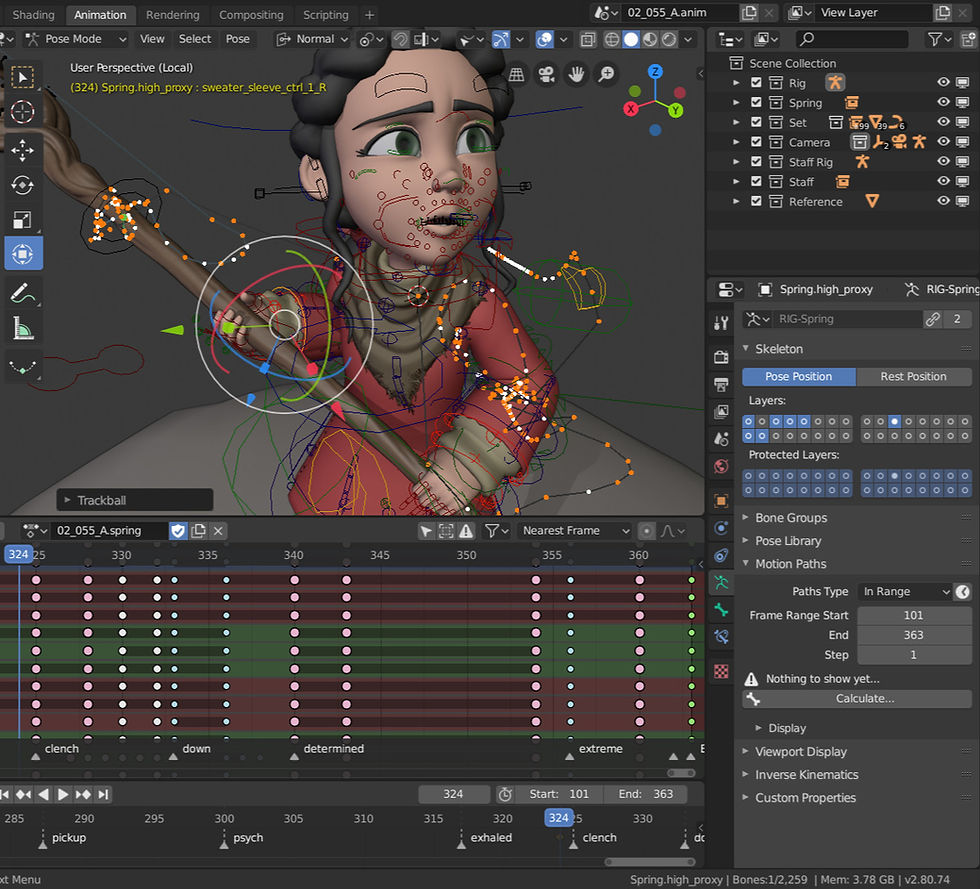
Task: Hide the Set collection with eye icon
Action: 943,122
